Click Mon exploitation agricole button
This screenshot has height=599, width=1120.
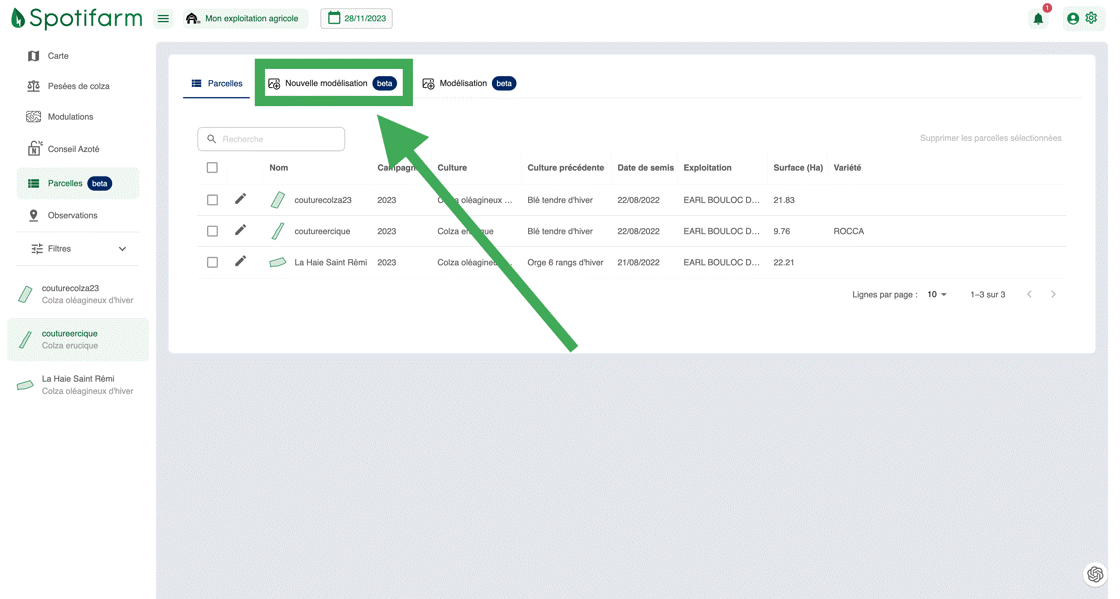[x=243, y=18]
